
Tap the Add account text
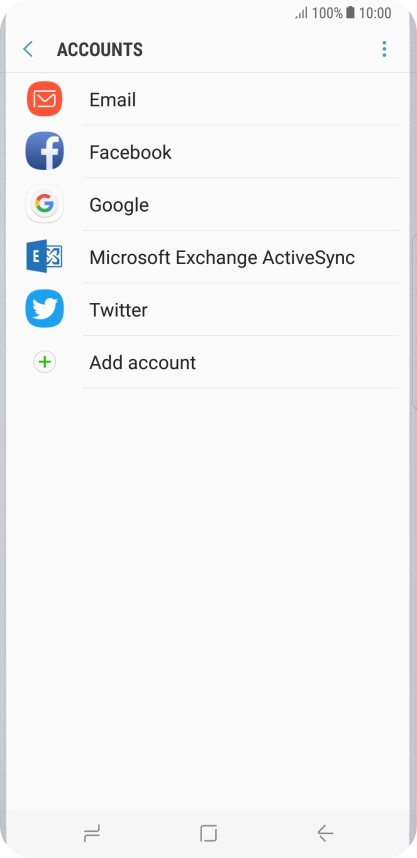point(142,363)
